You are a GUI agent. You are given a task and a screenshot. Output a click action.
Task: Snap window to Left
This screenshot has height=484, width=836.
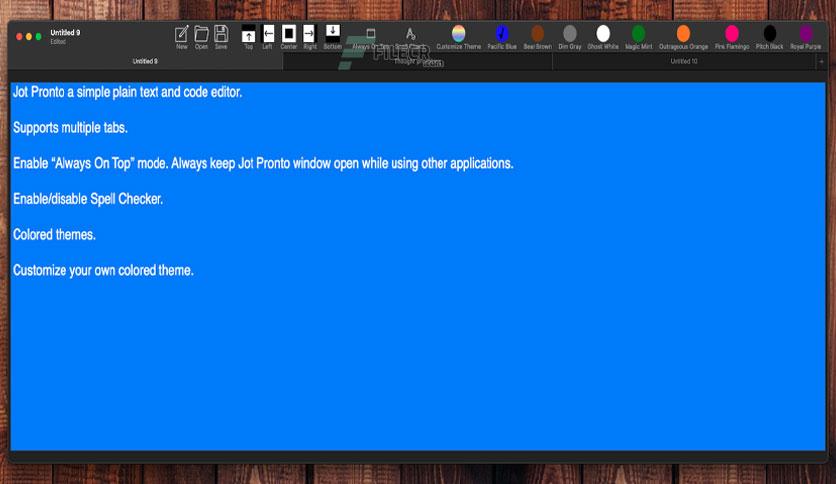(268, 34)
